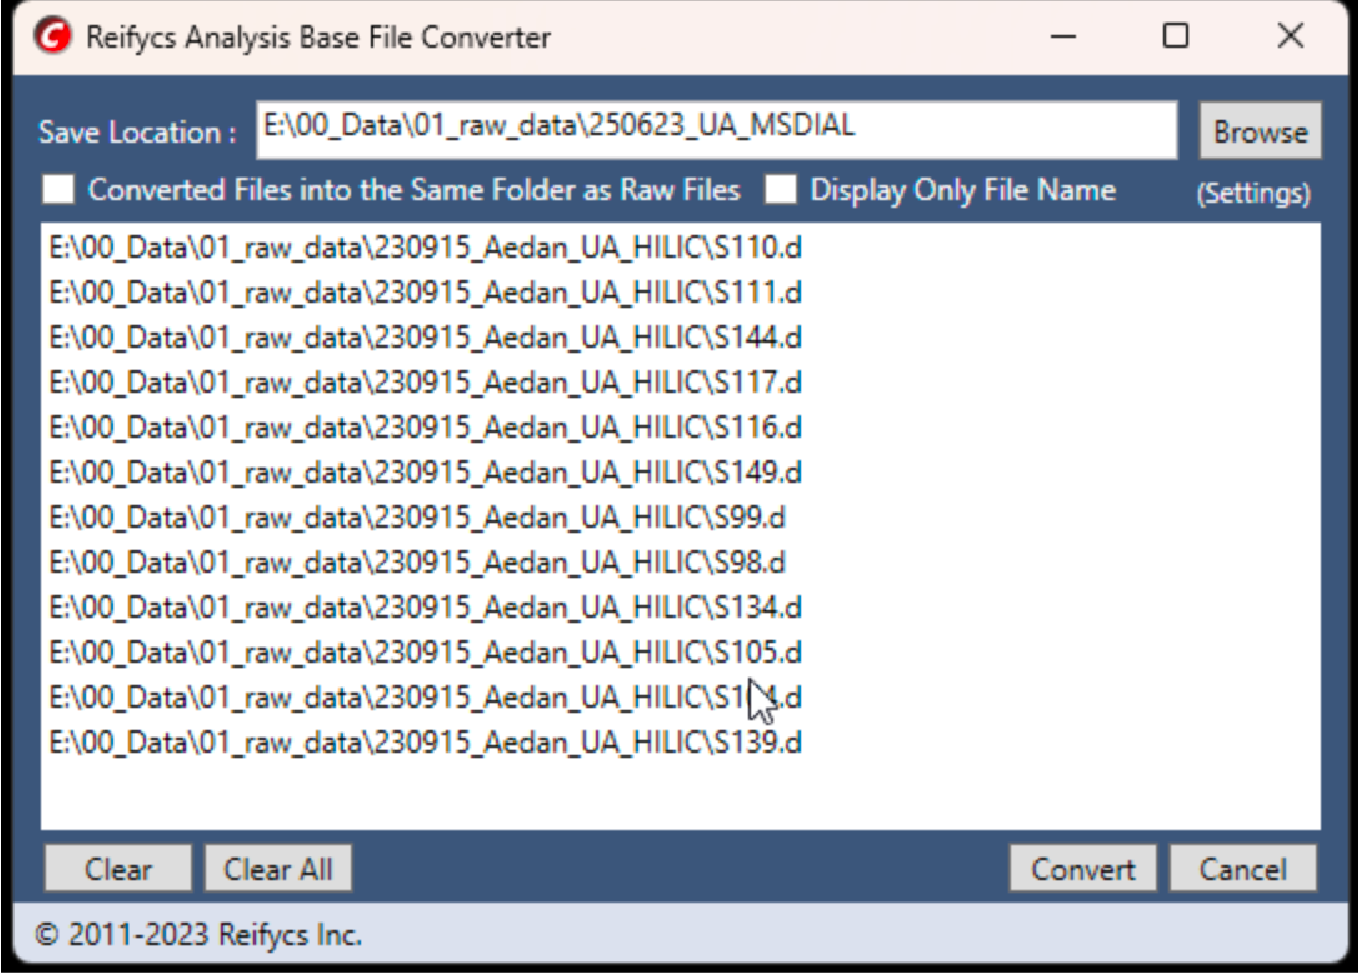Minimize the File Converter window
The width and height of the screenshot is (1359, 973).
tap(1064, 37)
